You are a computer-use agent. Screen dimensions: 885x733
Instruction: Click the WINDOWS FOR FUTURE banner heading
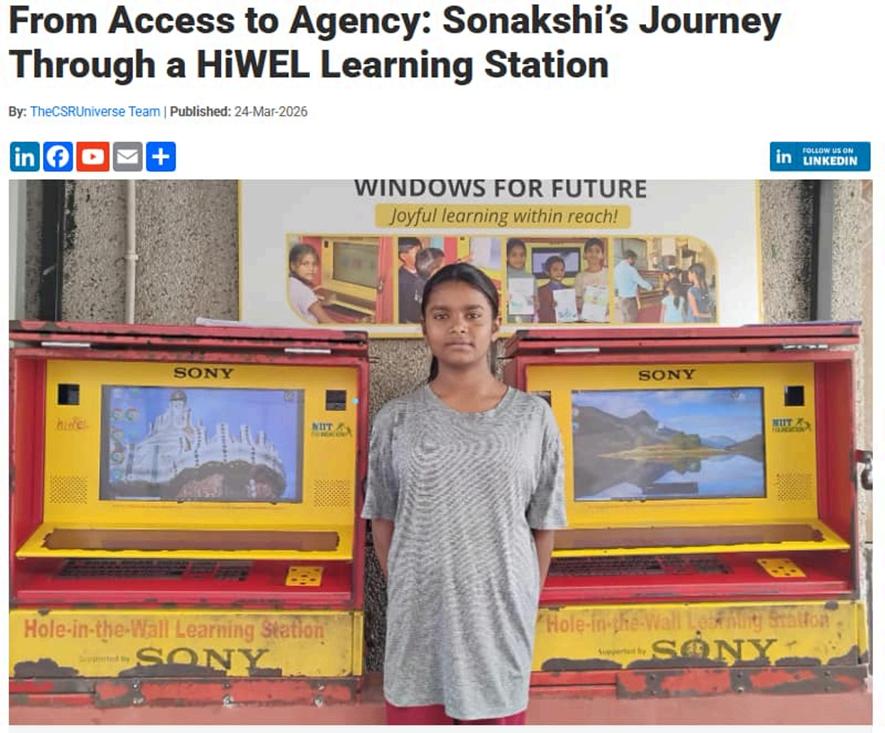501,190
